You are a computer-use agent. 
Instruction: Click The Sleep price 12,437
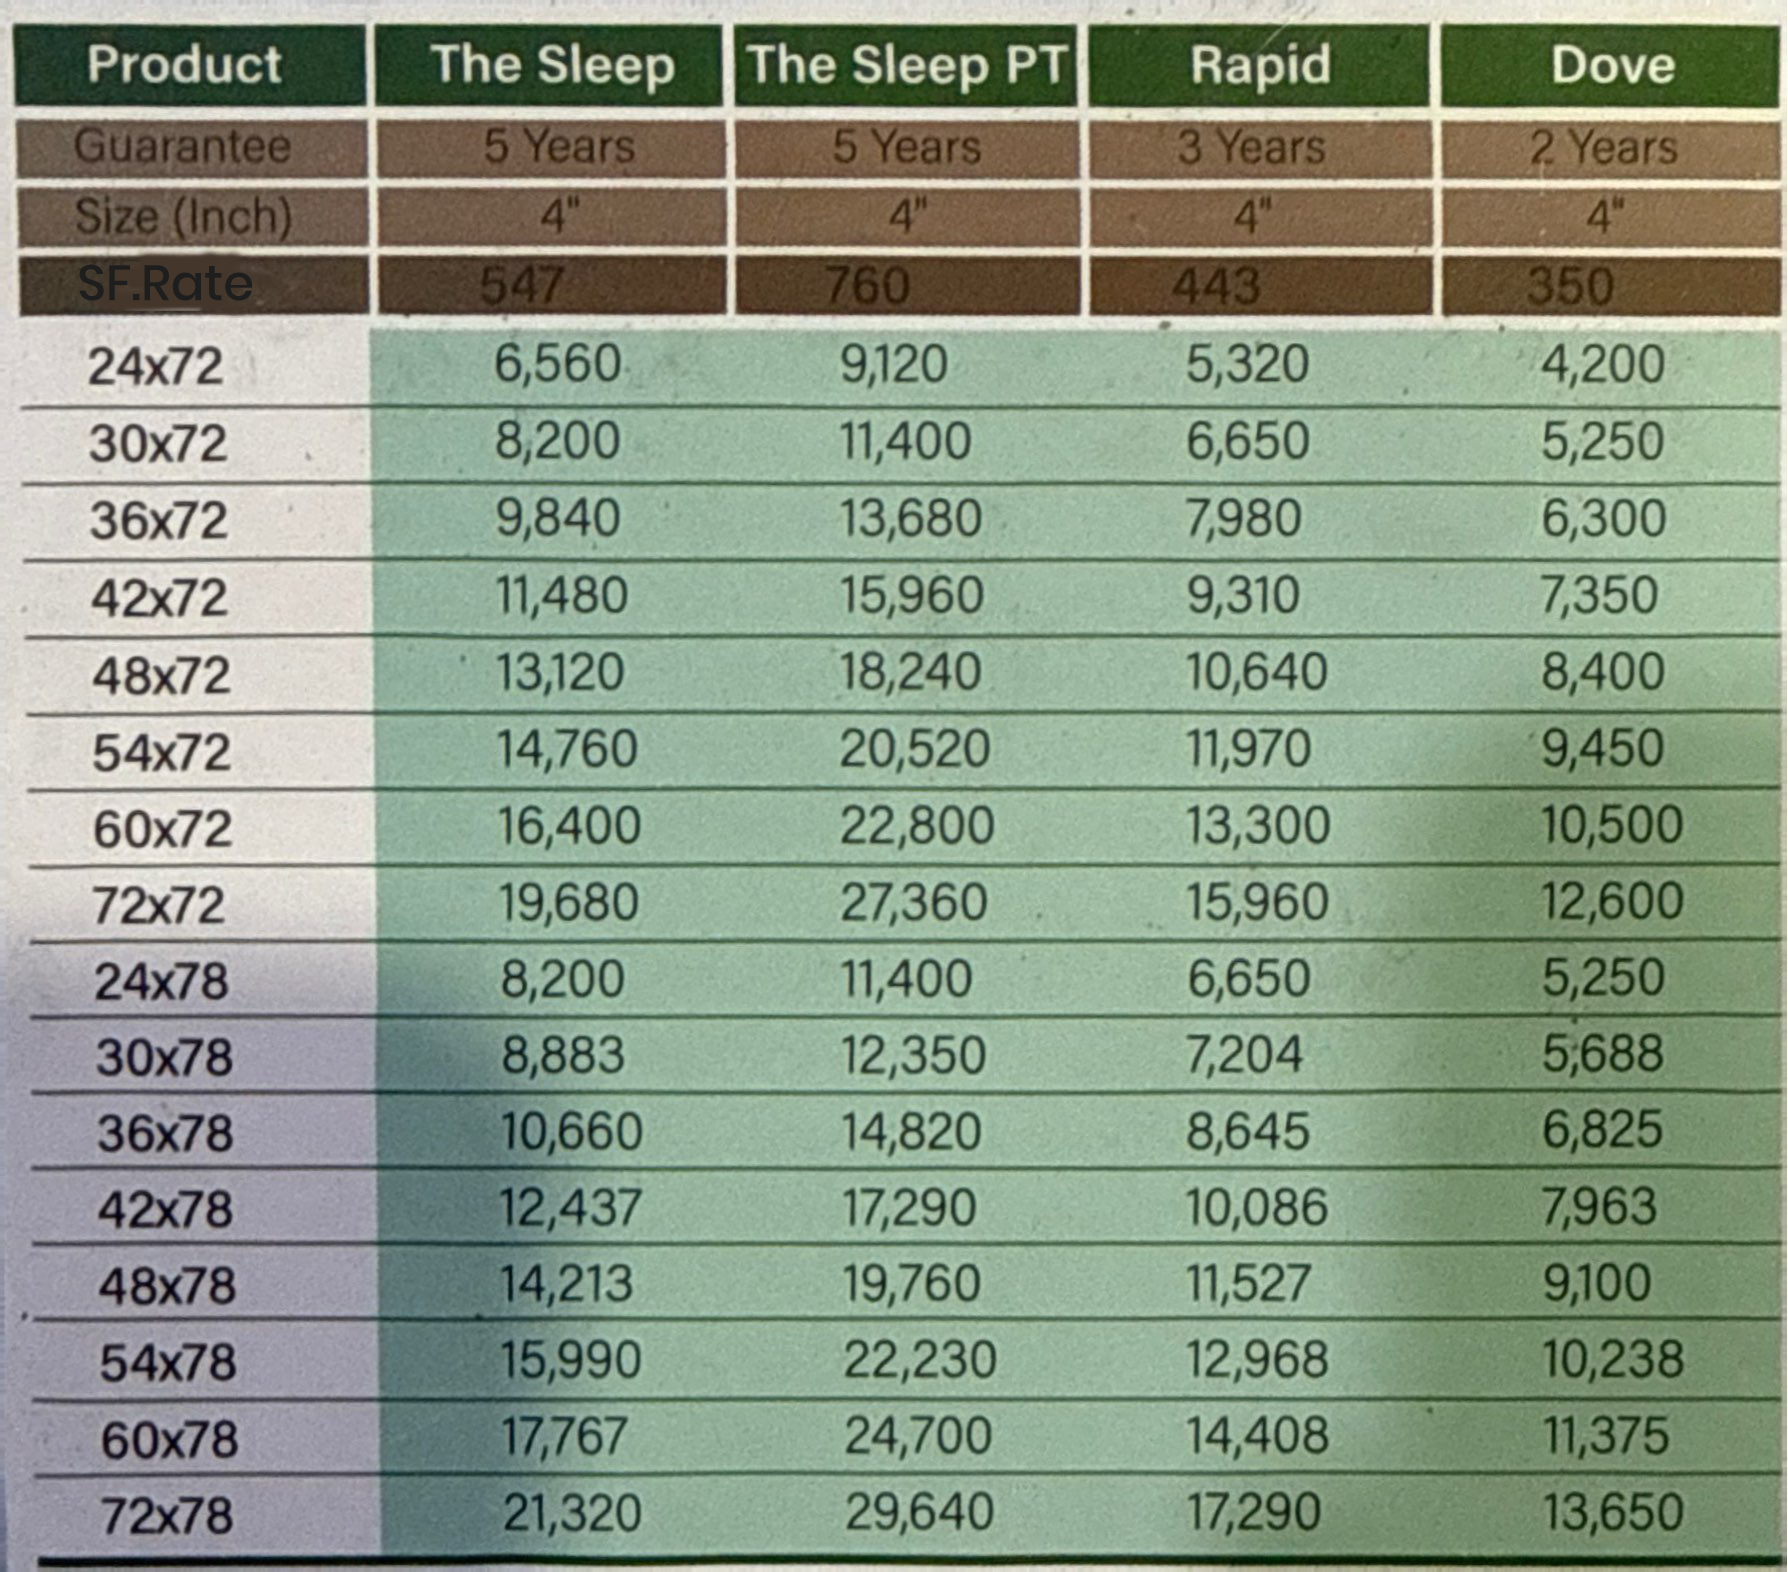[570, 1208]
